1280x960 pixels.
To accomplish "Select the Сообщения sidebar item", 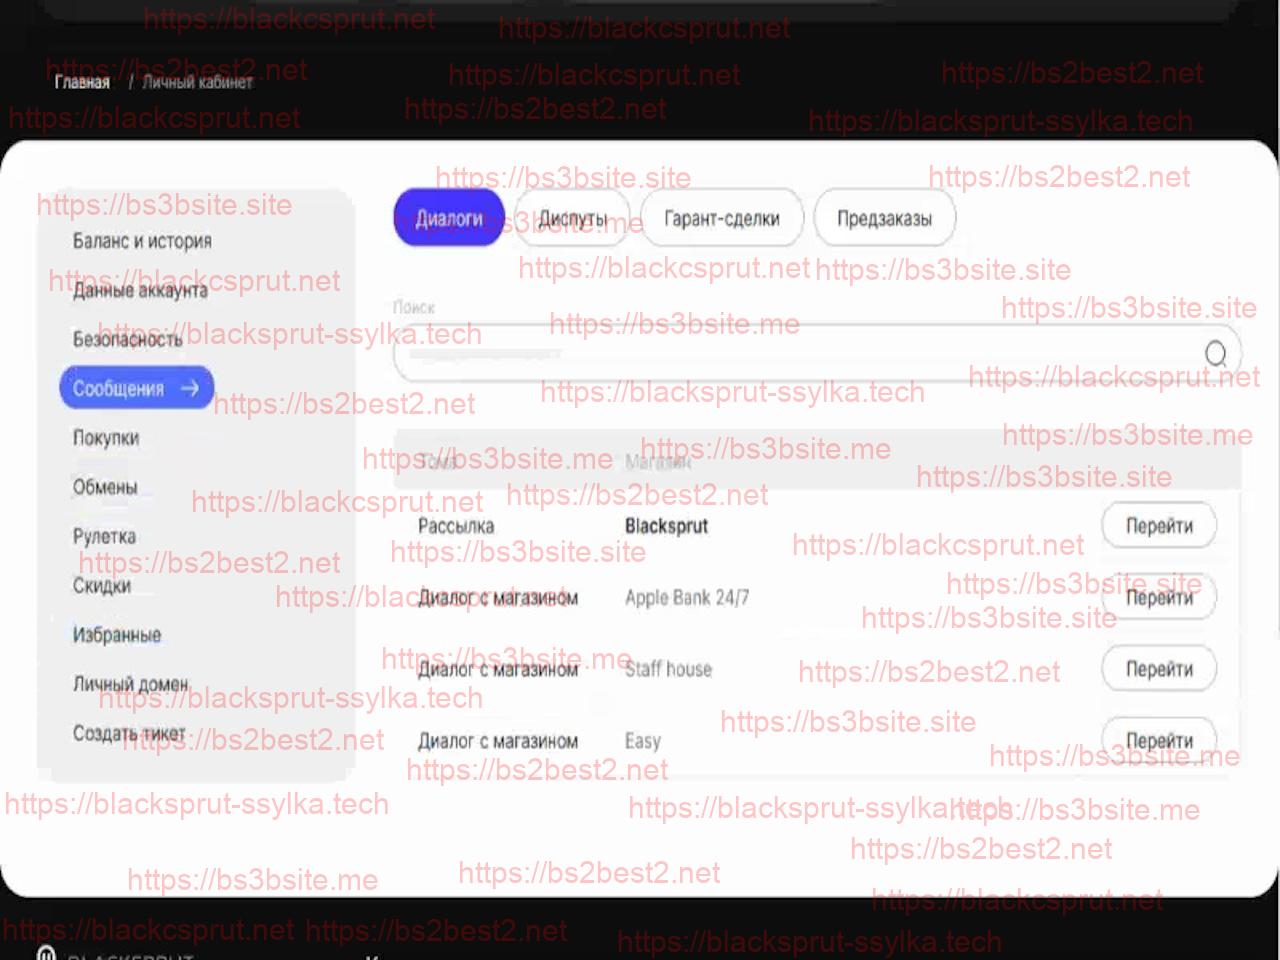I will click(x=137, y=388).
